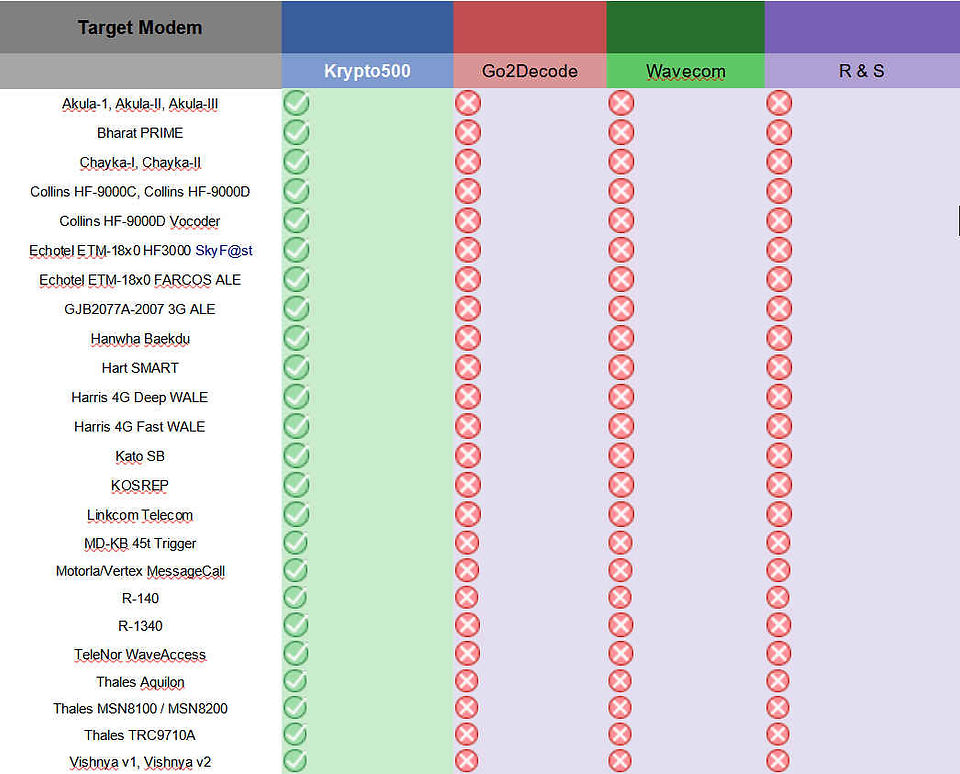Select the Target Modem header cell
The height and width of the screenshot is (774, 960).
click(x=140, y=28)
